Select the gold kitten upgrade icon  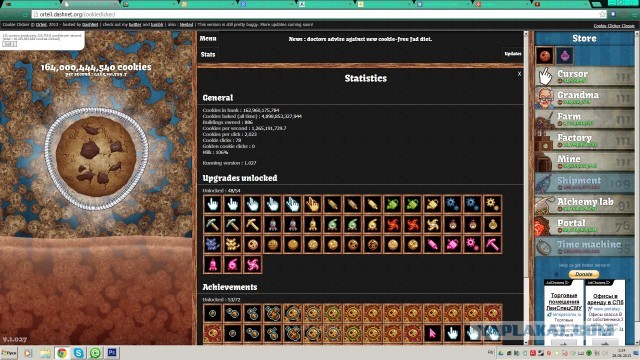[x=233, y=244]
